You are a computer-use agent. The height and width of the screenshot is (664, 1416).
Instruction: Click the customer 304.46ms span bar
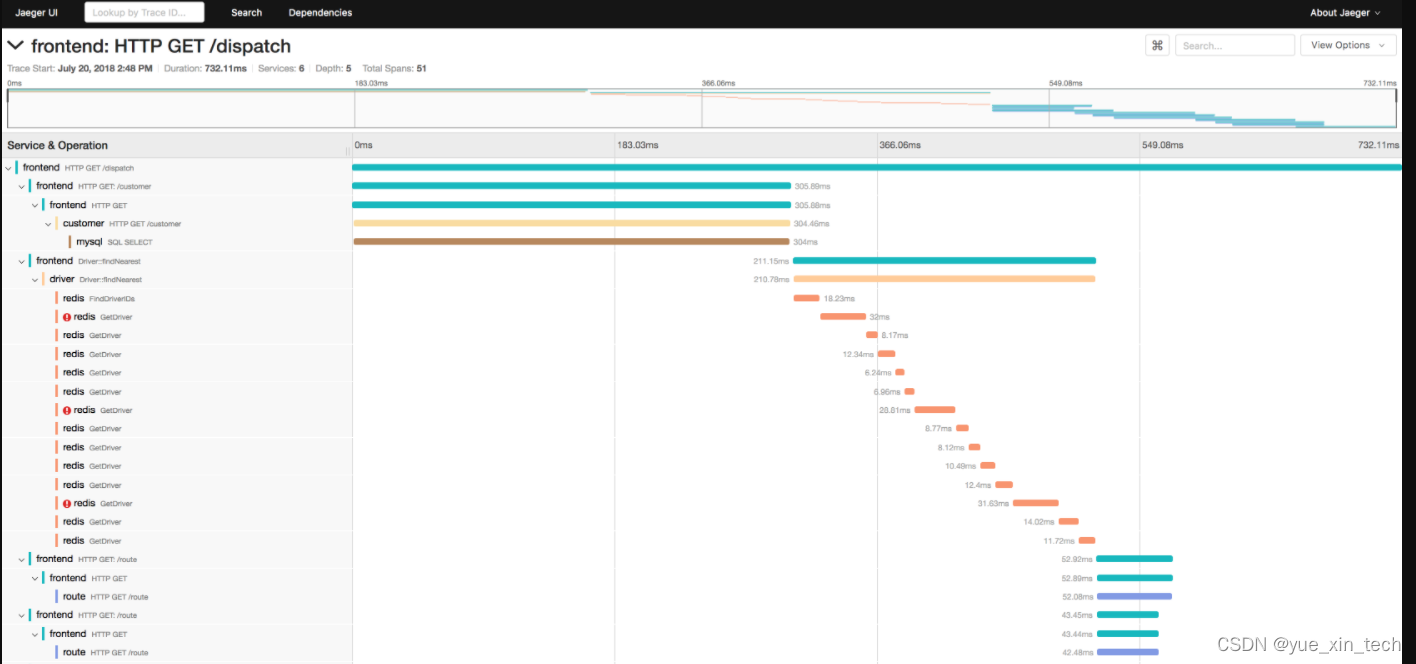coord(571,223)
